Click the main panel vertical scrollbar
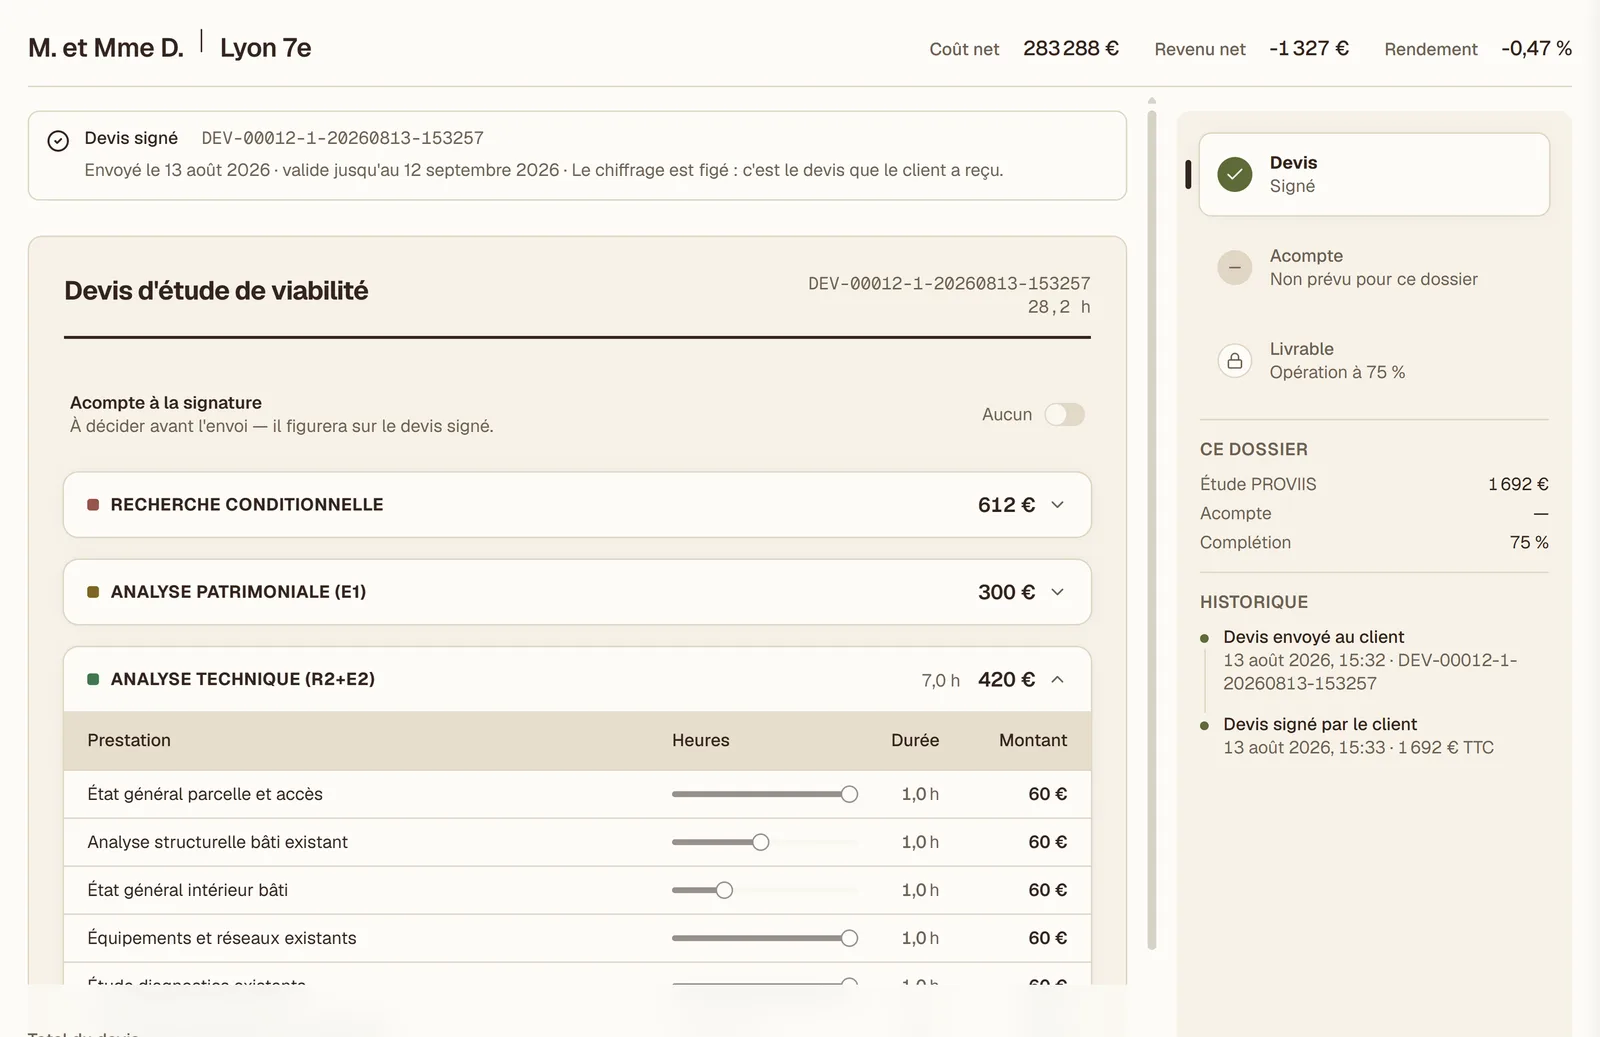The image size is (1600, 1037). point(1152,529)
